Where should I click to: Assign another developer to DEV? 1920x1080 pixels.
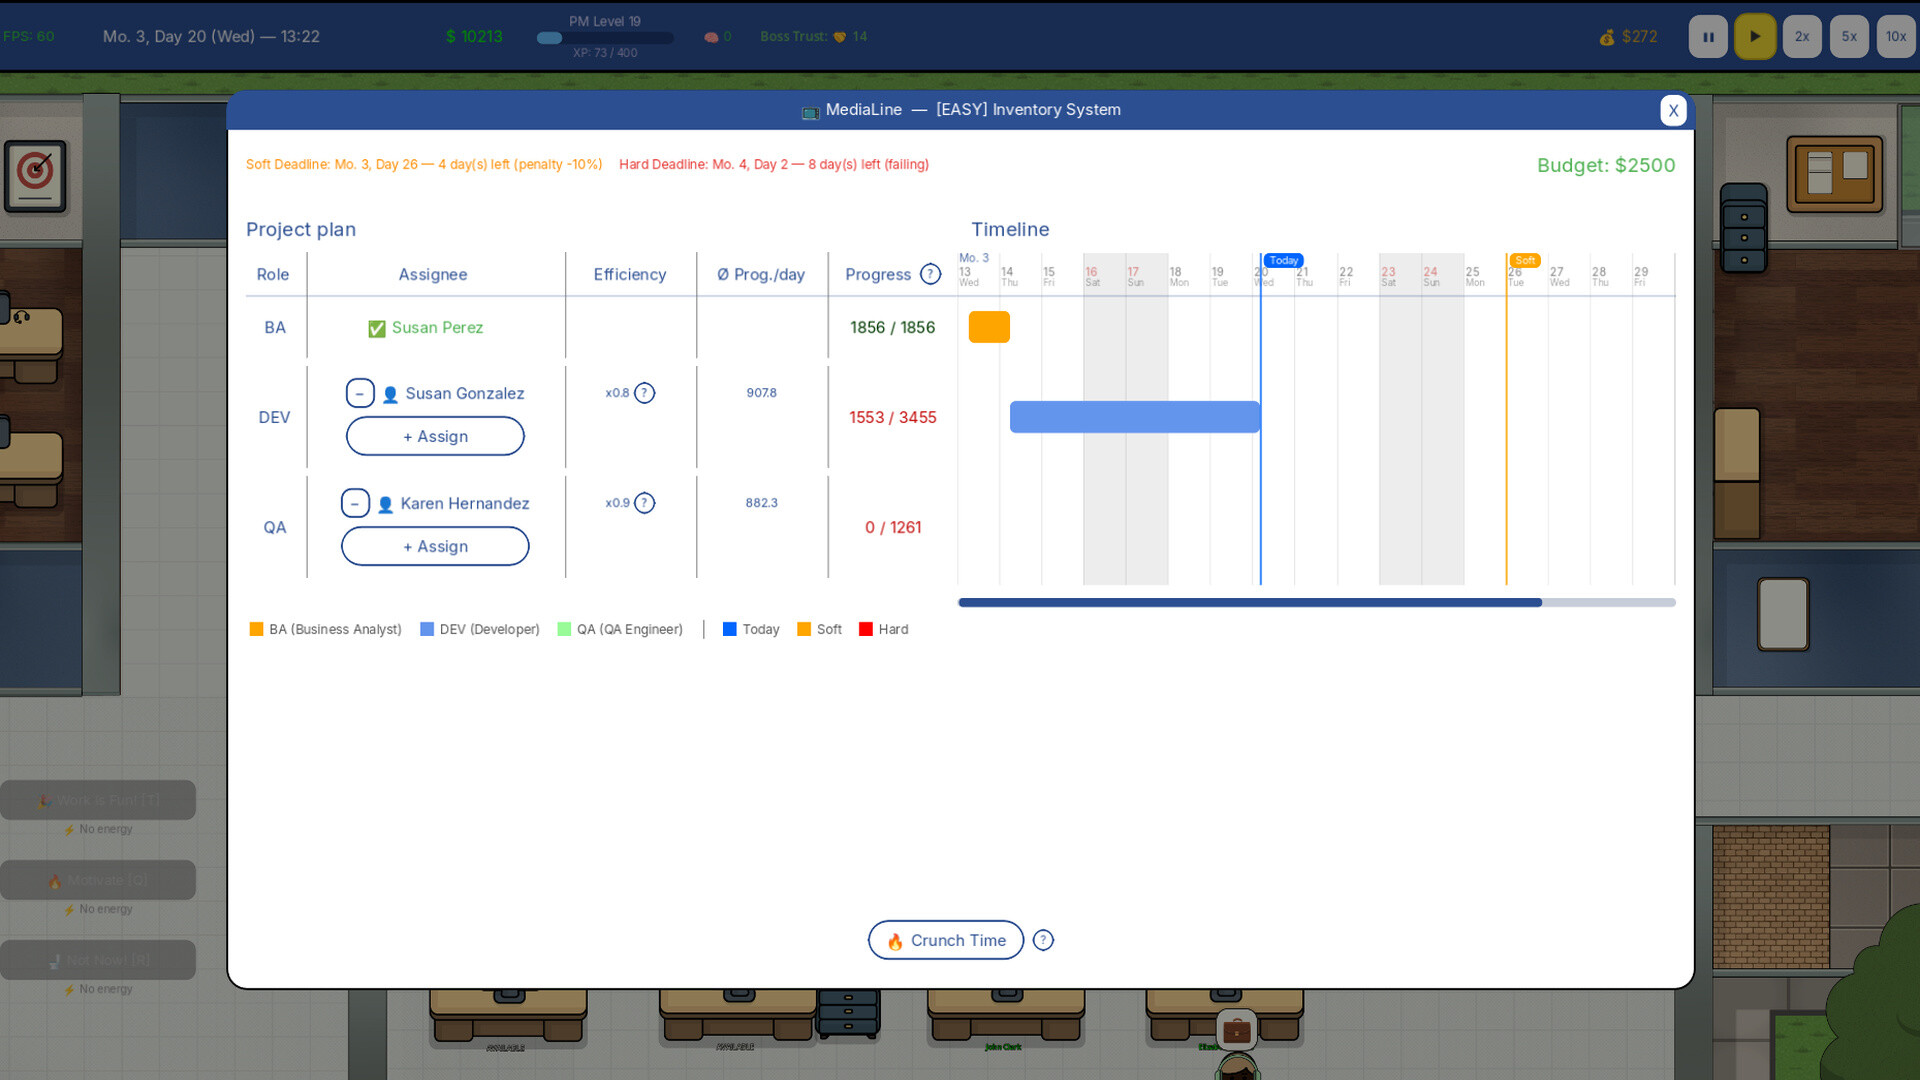(435, 436)
